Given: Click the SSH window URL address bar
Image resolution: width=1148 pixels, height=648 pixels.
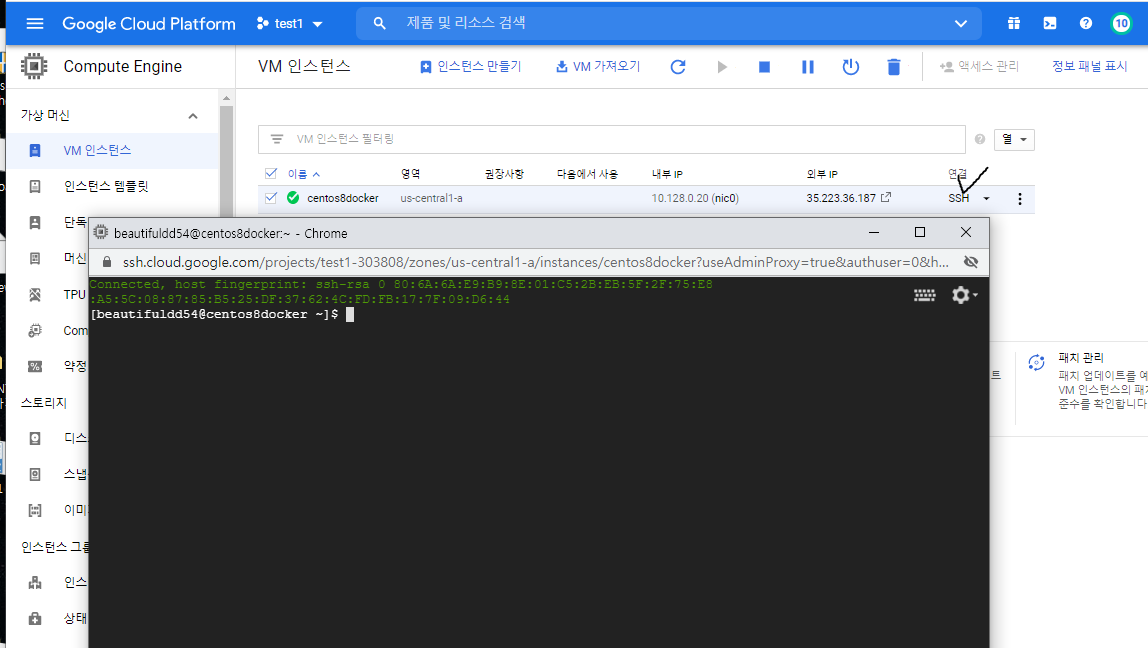Looking at the screenshot, I should (535, 262).
